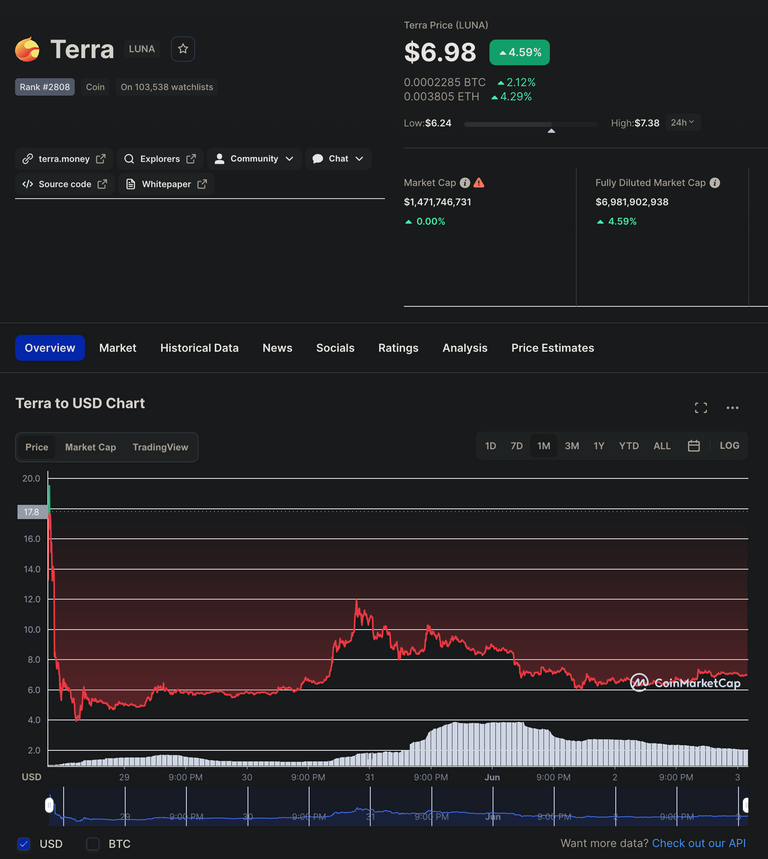This screenshot has width=768, height=859.
Task: Switch chart to Market Cap mode
Action: tap(90, 447)
